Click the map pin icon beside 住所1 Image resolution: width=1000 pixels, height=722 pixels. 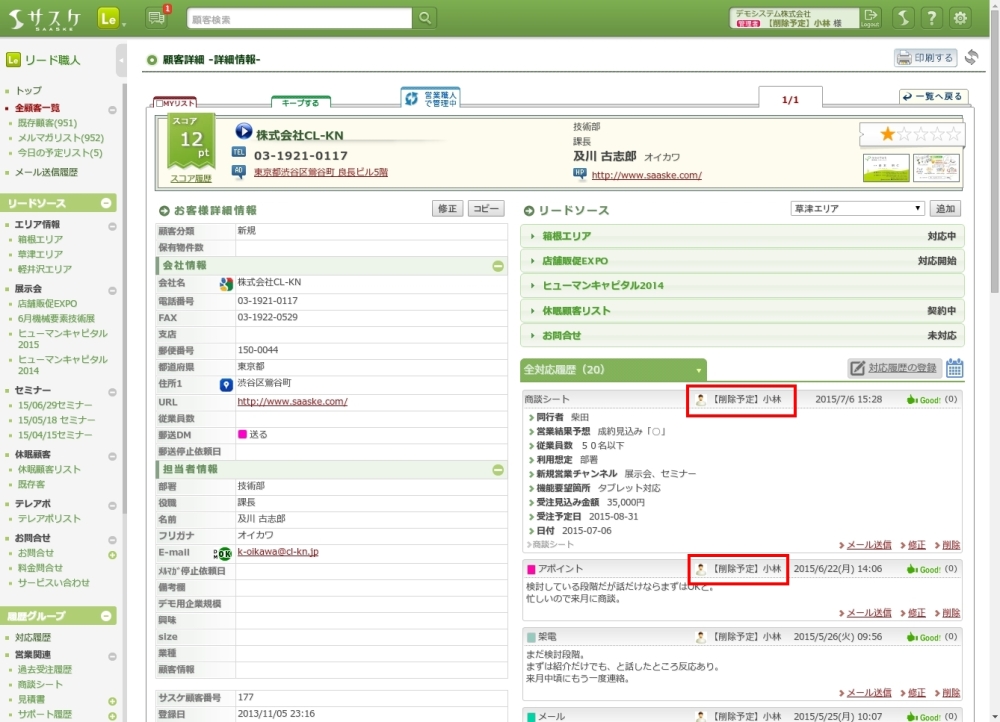226,384
